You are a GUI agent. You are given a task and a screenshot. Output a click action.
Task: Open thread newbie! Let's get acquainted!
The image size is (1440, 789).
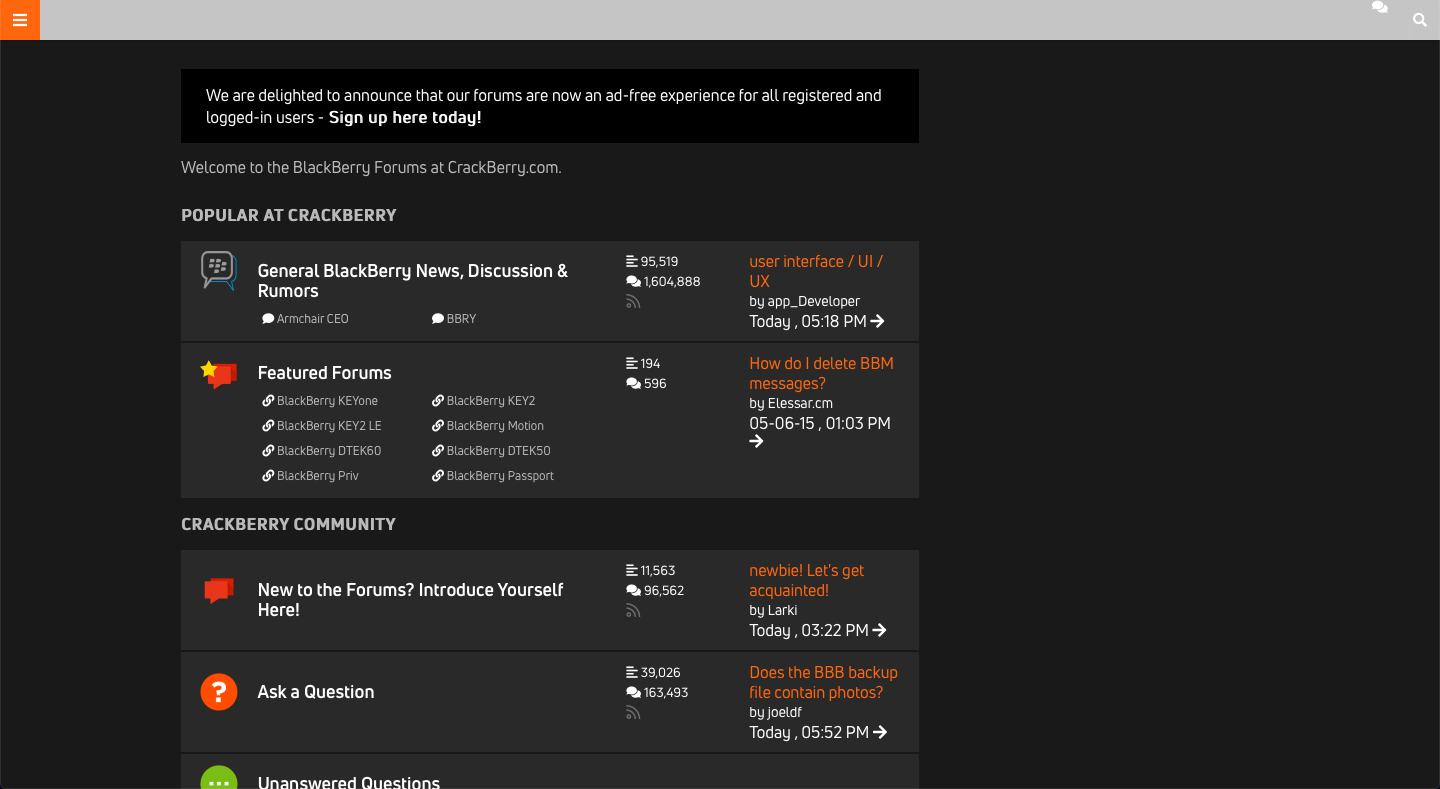click(x=806, y=580)
